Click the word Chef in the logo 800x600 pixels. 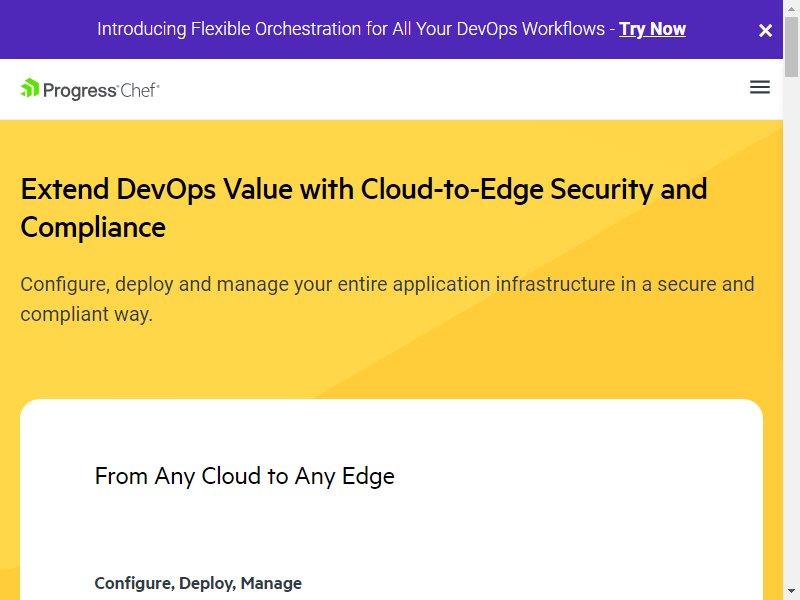pyautogui.click(x=139, y=90)
